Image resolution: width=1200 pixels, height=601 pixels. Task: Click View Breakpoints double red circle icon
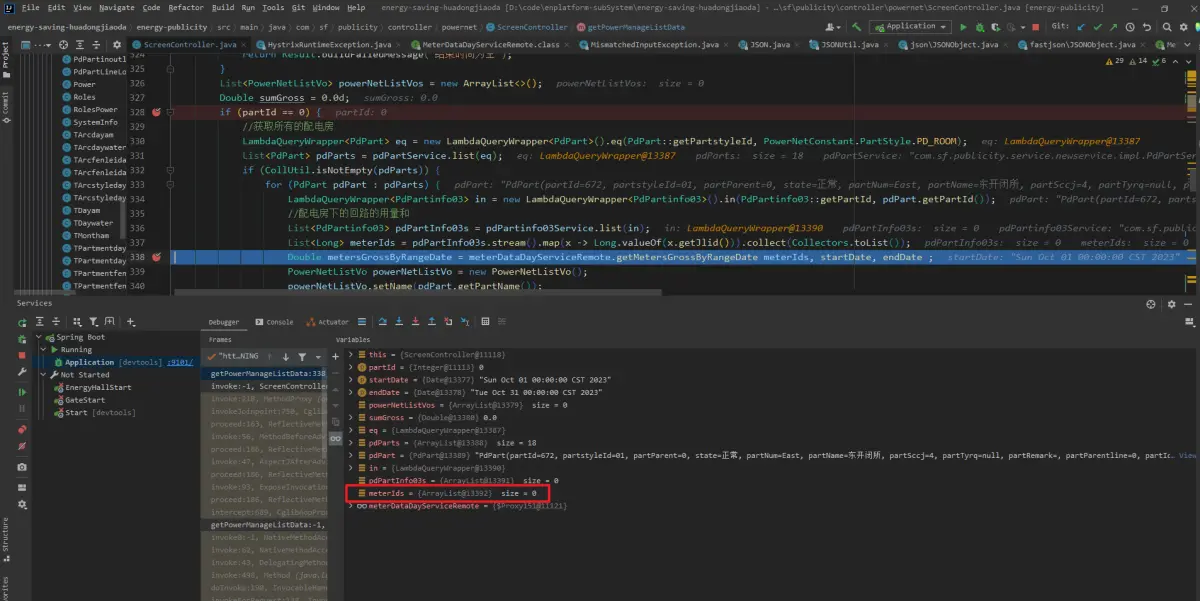22,429
